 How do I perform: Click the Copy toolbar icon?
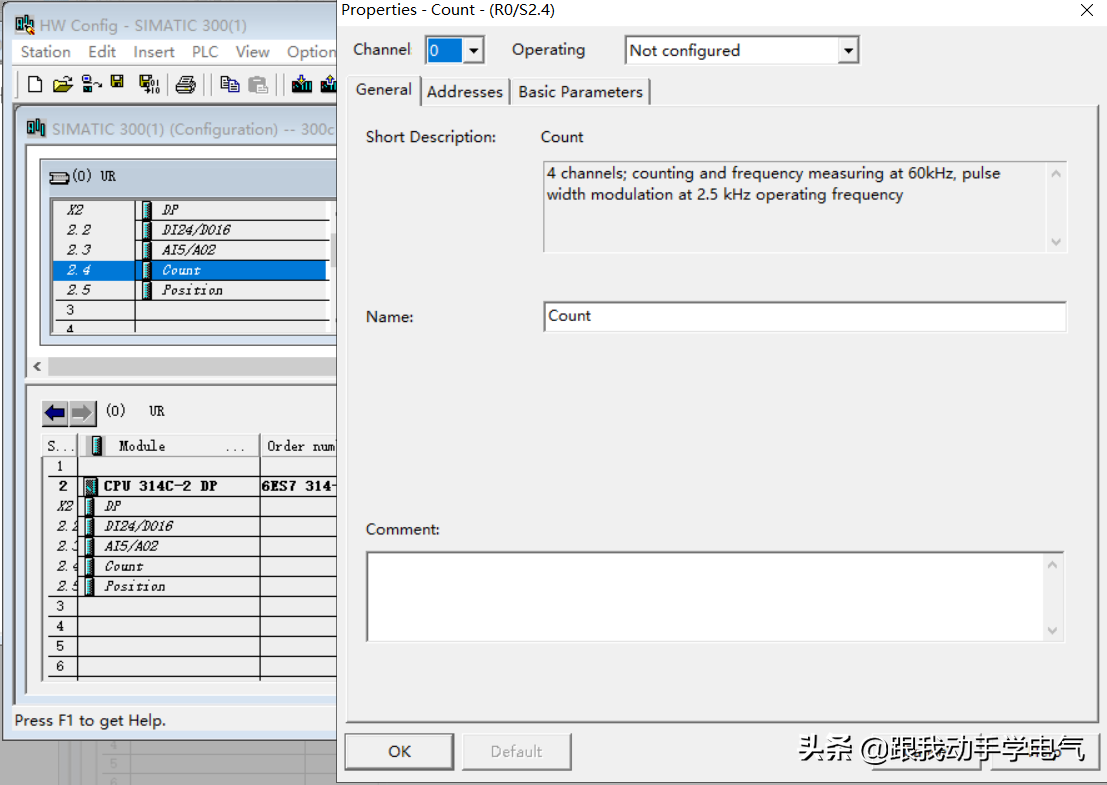click(x=229, y=84)
